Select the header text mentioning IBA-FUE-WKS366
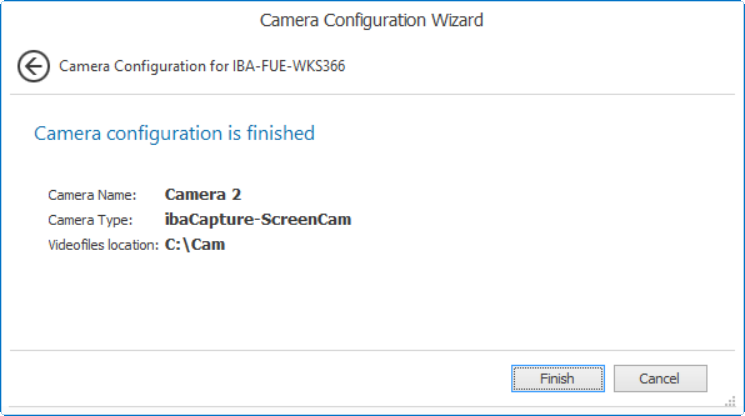This screenshot has width=745, height=416. pos(202,67)
